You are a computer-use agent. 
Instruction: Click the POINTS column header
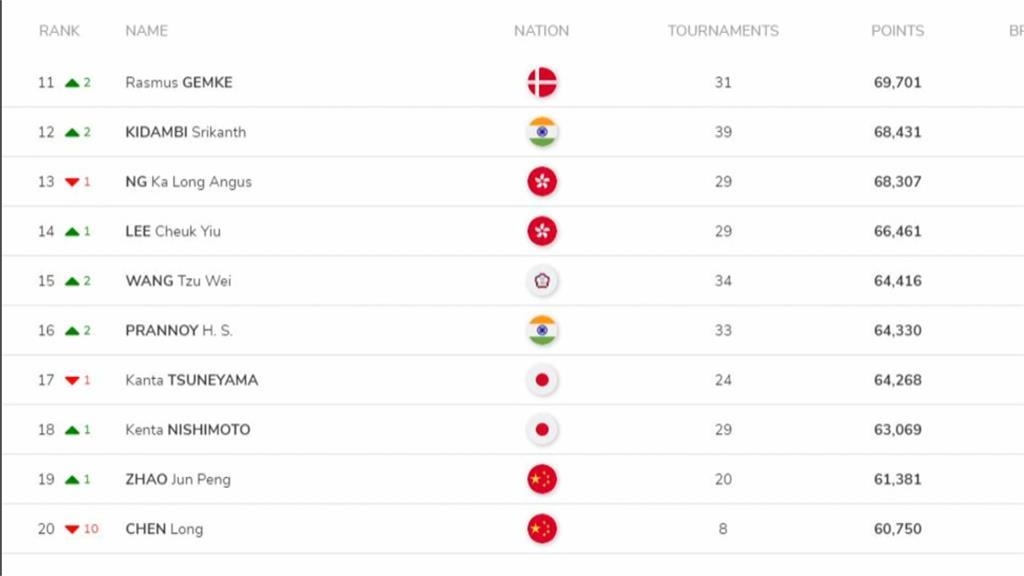897,31
